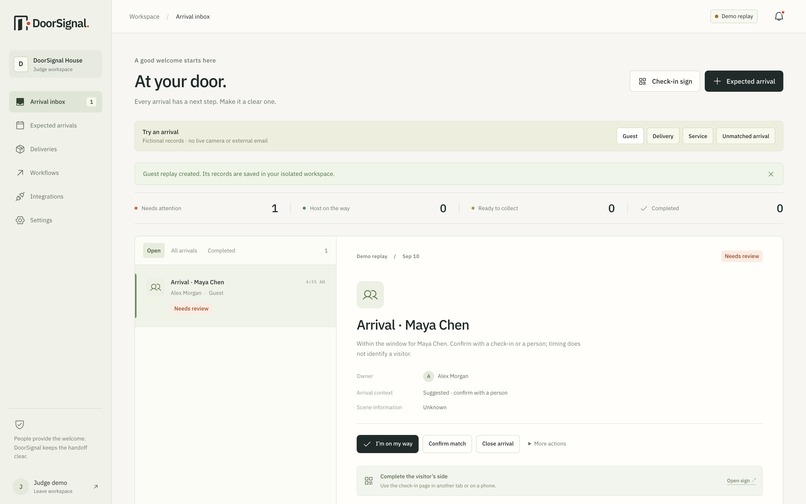Open Integrations in the sidebar
The image size is (806, 504).
pos(56,196)
